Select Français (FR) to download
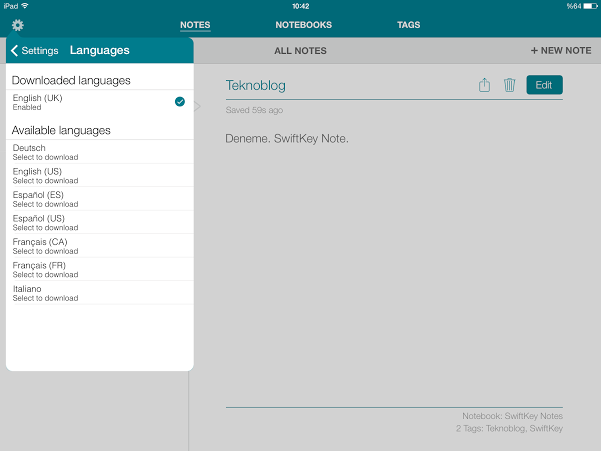 [100, 269]
